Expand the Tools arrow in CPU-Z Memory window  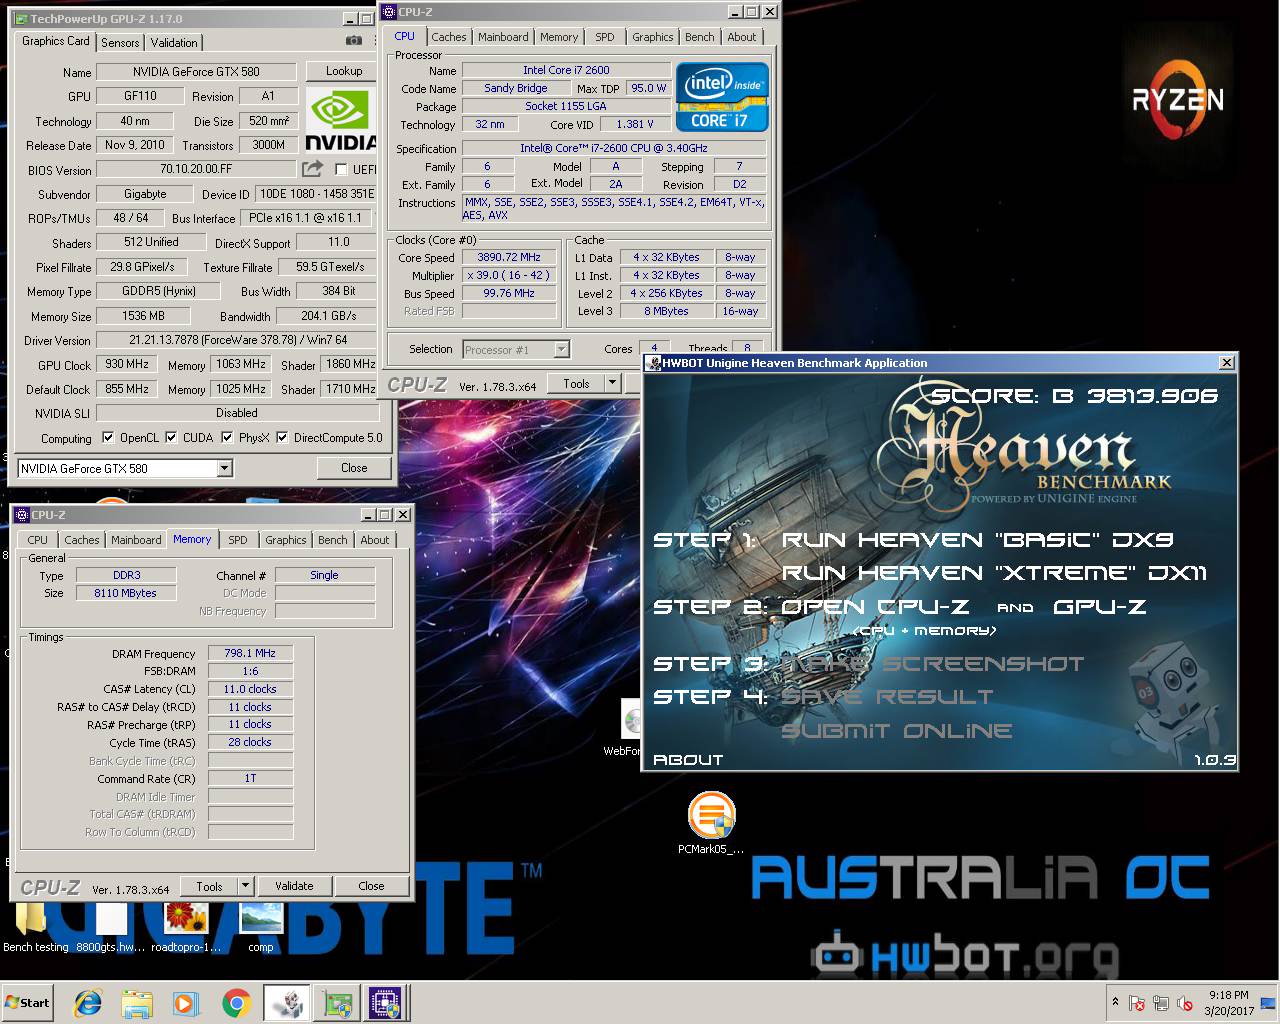point(245,886)
